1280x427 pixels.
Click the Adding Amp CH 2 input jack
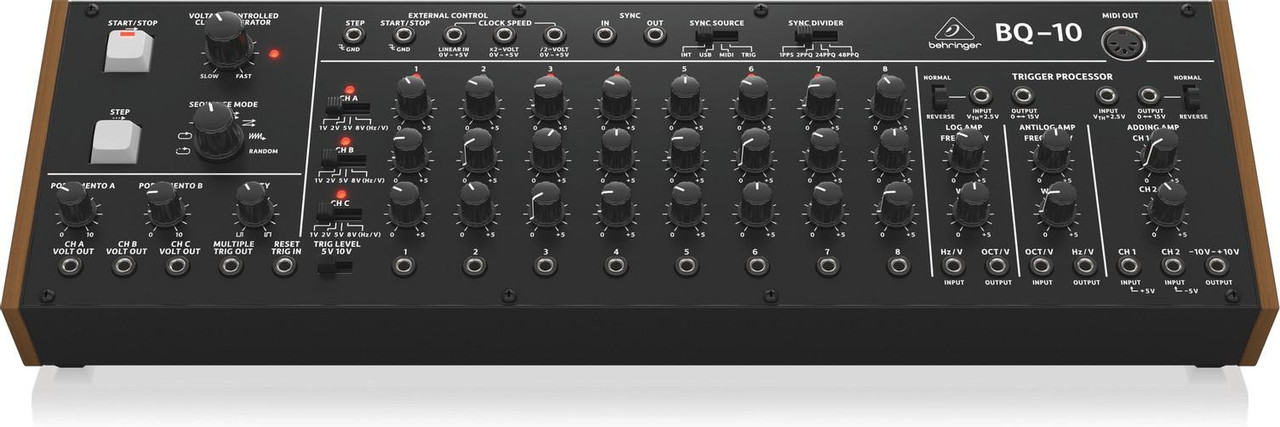pyautogui.click(x=1172, y=266)
